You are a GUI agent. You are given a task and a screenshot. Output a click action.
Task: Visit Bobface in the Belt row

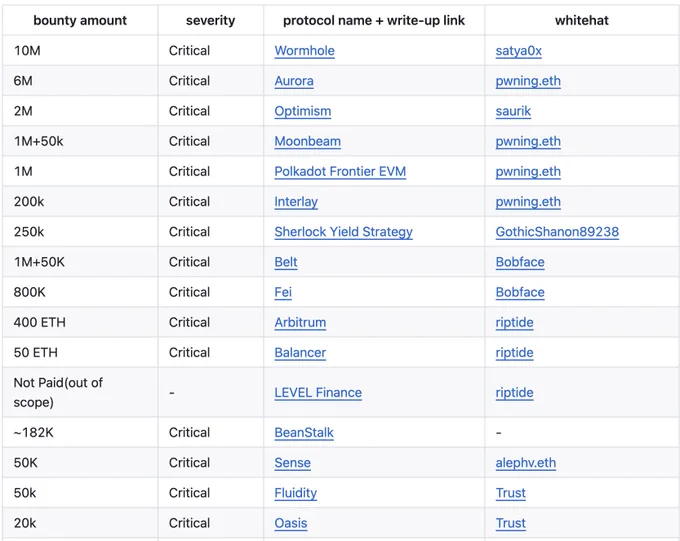520,262
